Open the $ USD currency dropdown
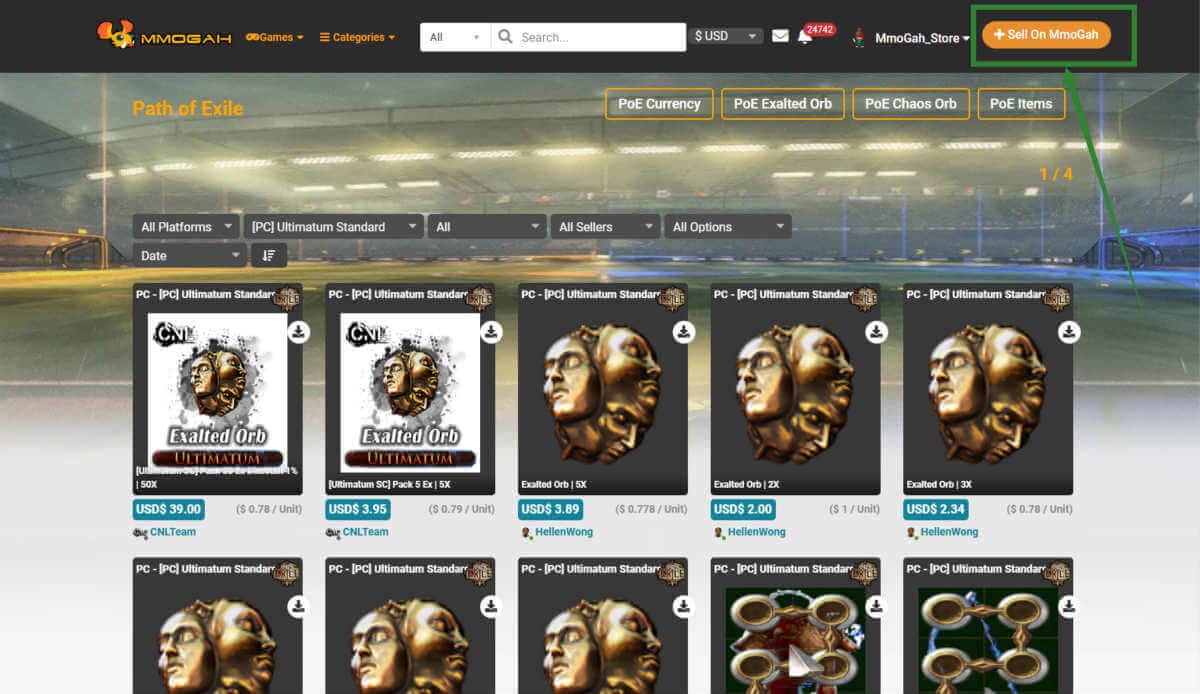The width and height of the screenshot is (1200, 694). pyautogui.click(x=727, y=36)
